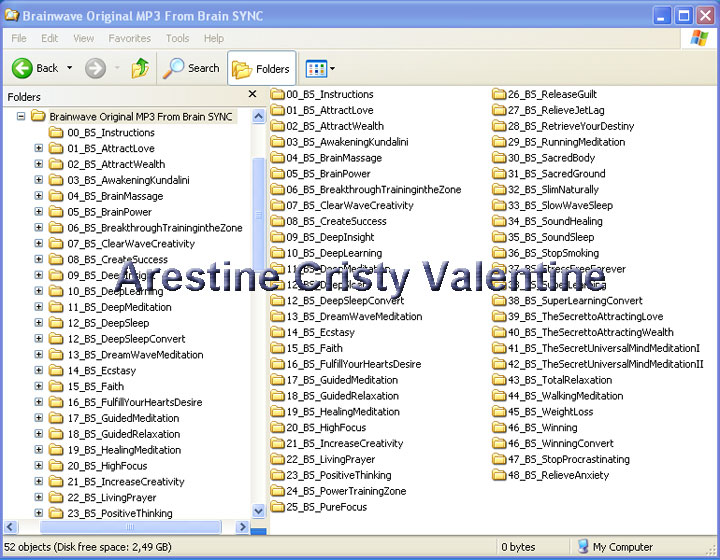Click folder icon of 04_BS_BrainMassage in file list

(x=277, y=158)
